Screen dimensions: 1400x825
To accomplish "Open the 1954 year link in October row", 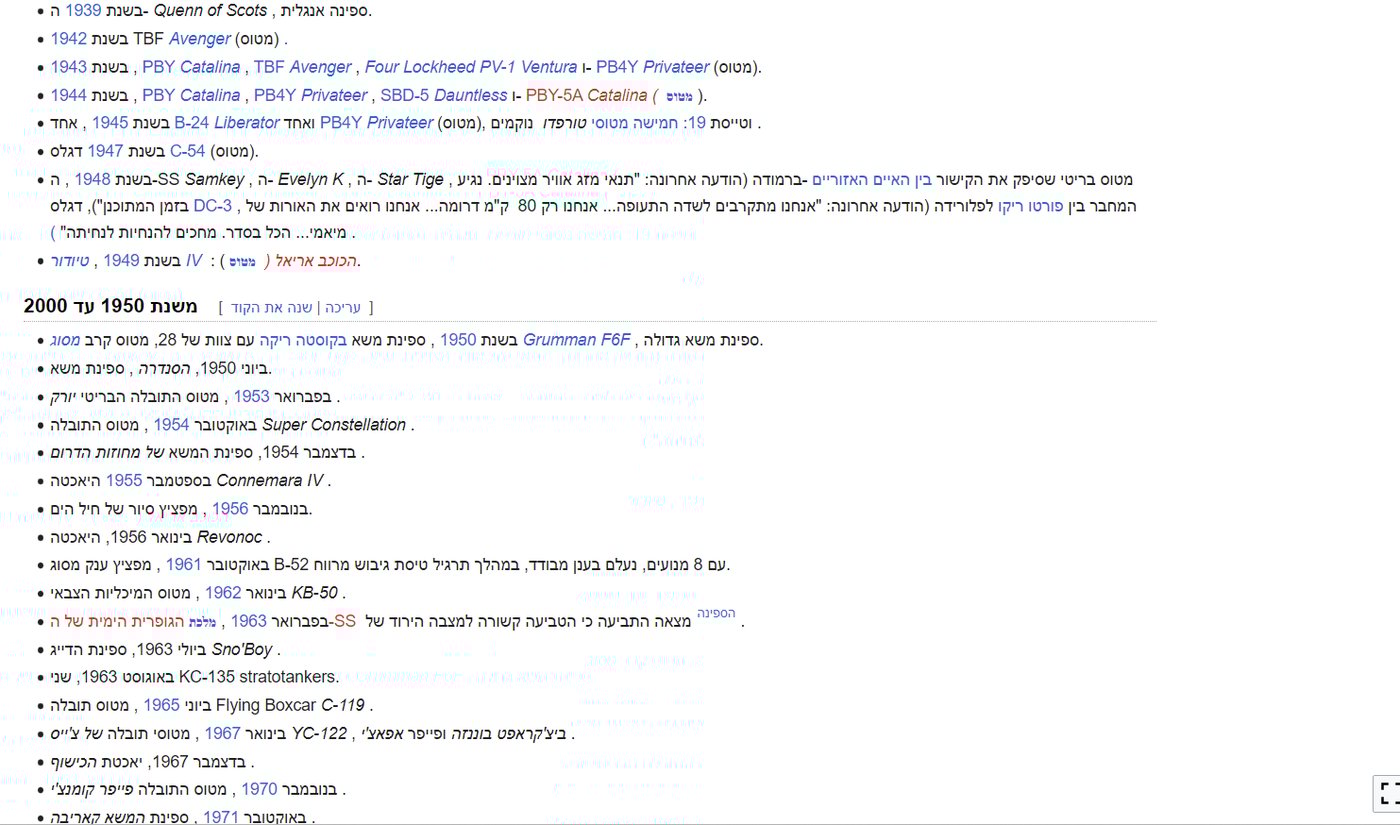I will 171,425.
